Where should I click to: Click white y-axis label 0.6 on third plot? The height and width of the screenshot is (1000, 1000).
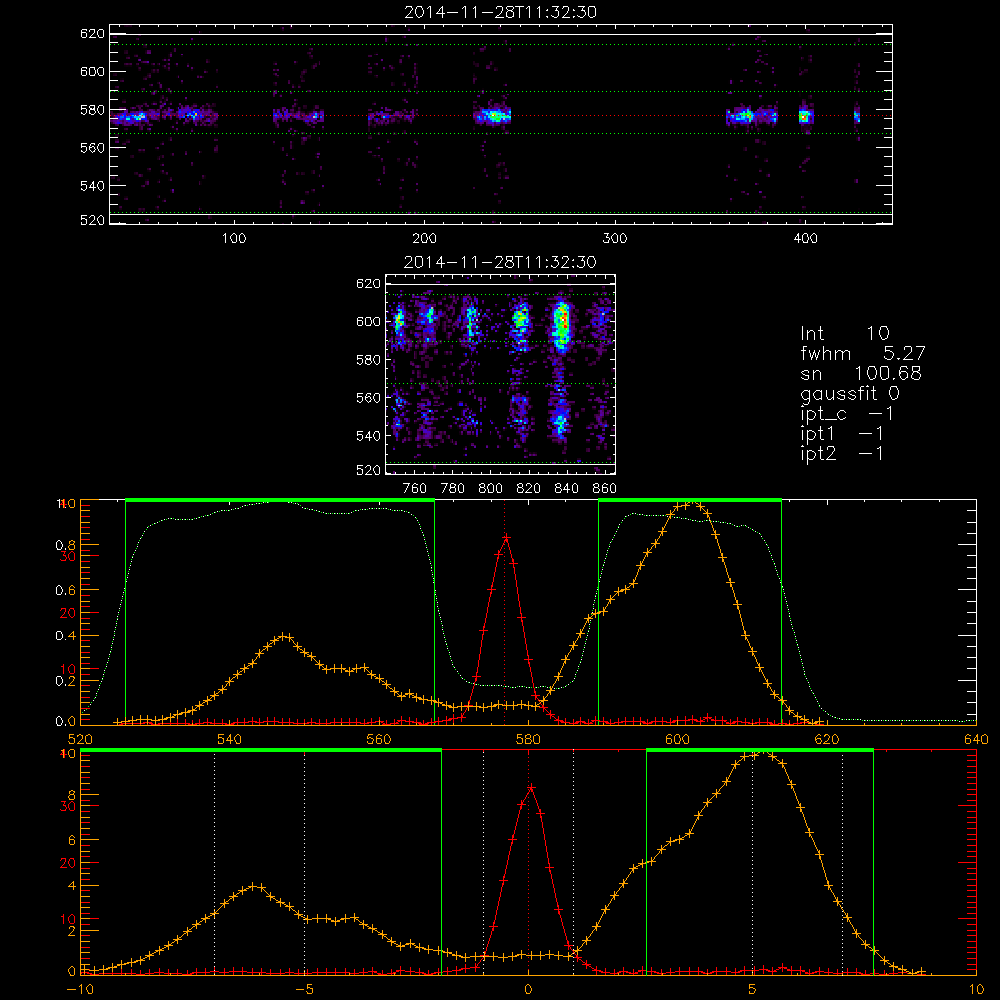pyautogui.click(x=66, y=590)
